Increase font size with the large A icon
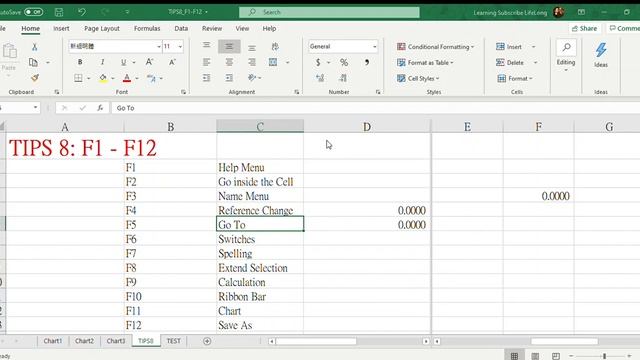The width and height of the screenshot is (640, 360). point(149,62)
